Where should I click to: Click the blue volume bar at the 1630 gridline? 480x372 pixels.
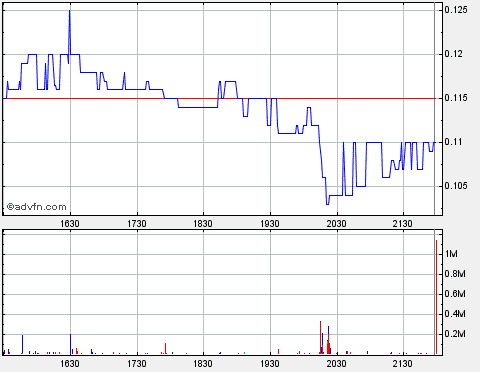[x=71, y=344]
